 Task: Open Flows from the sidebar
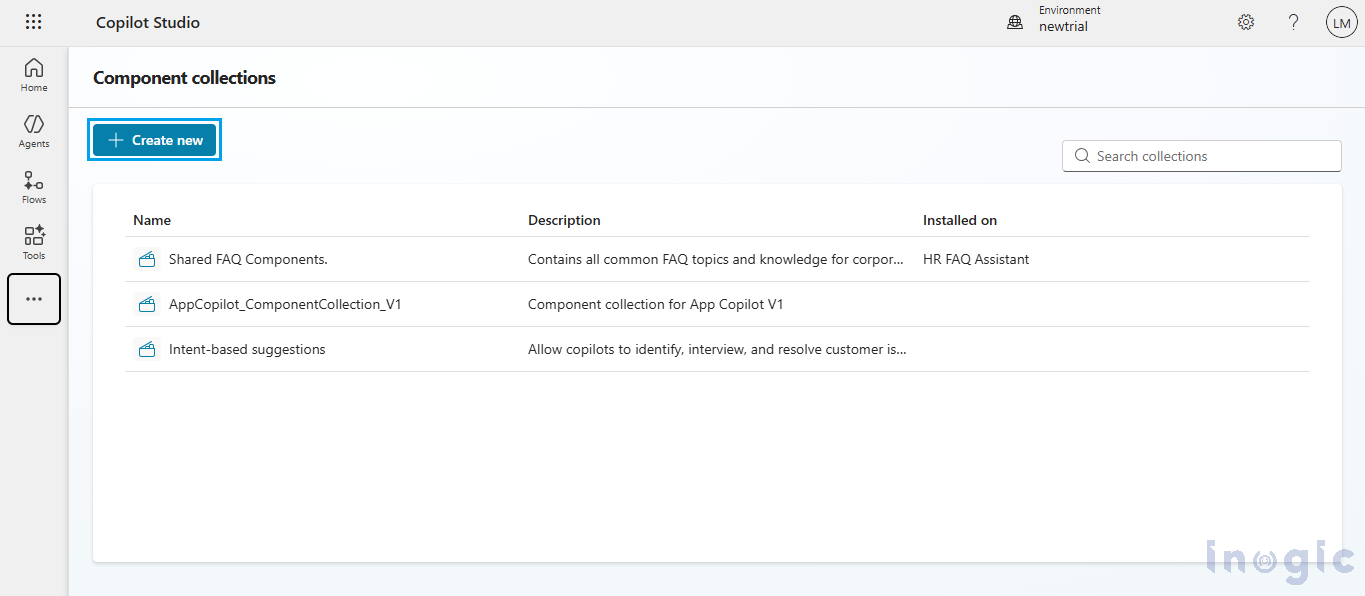(x=33, y=186)
